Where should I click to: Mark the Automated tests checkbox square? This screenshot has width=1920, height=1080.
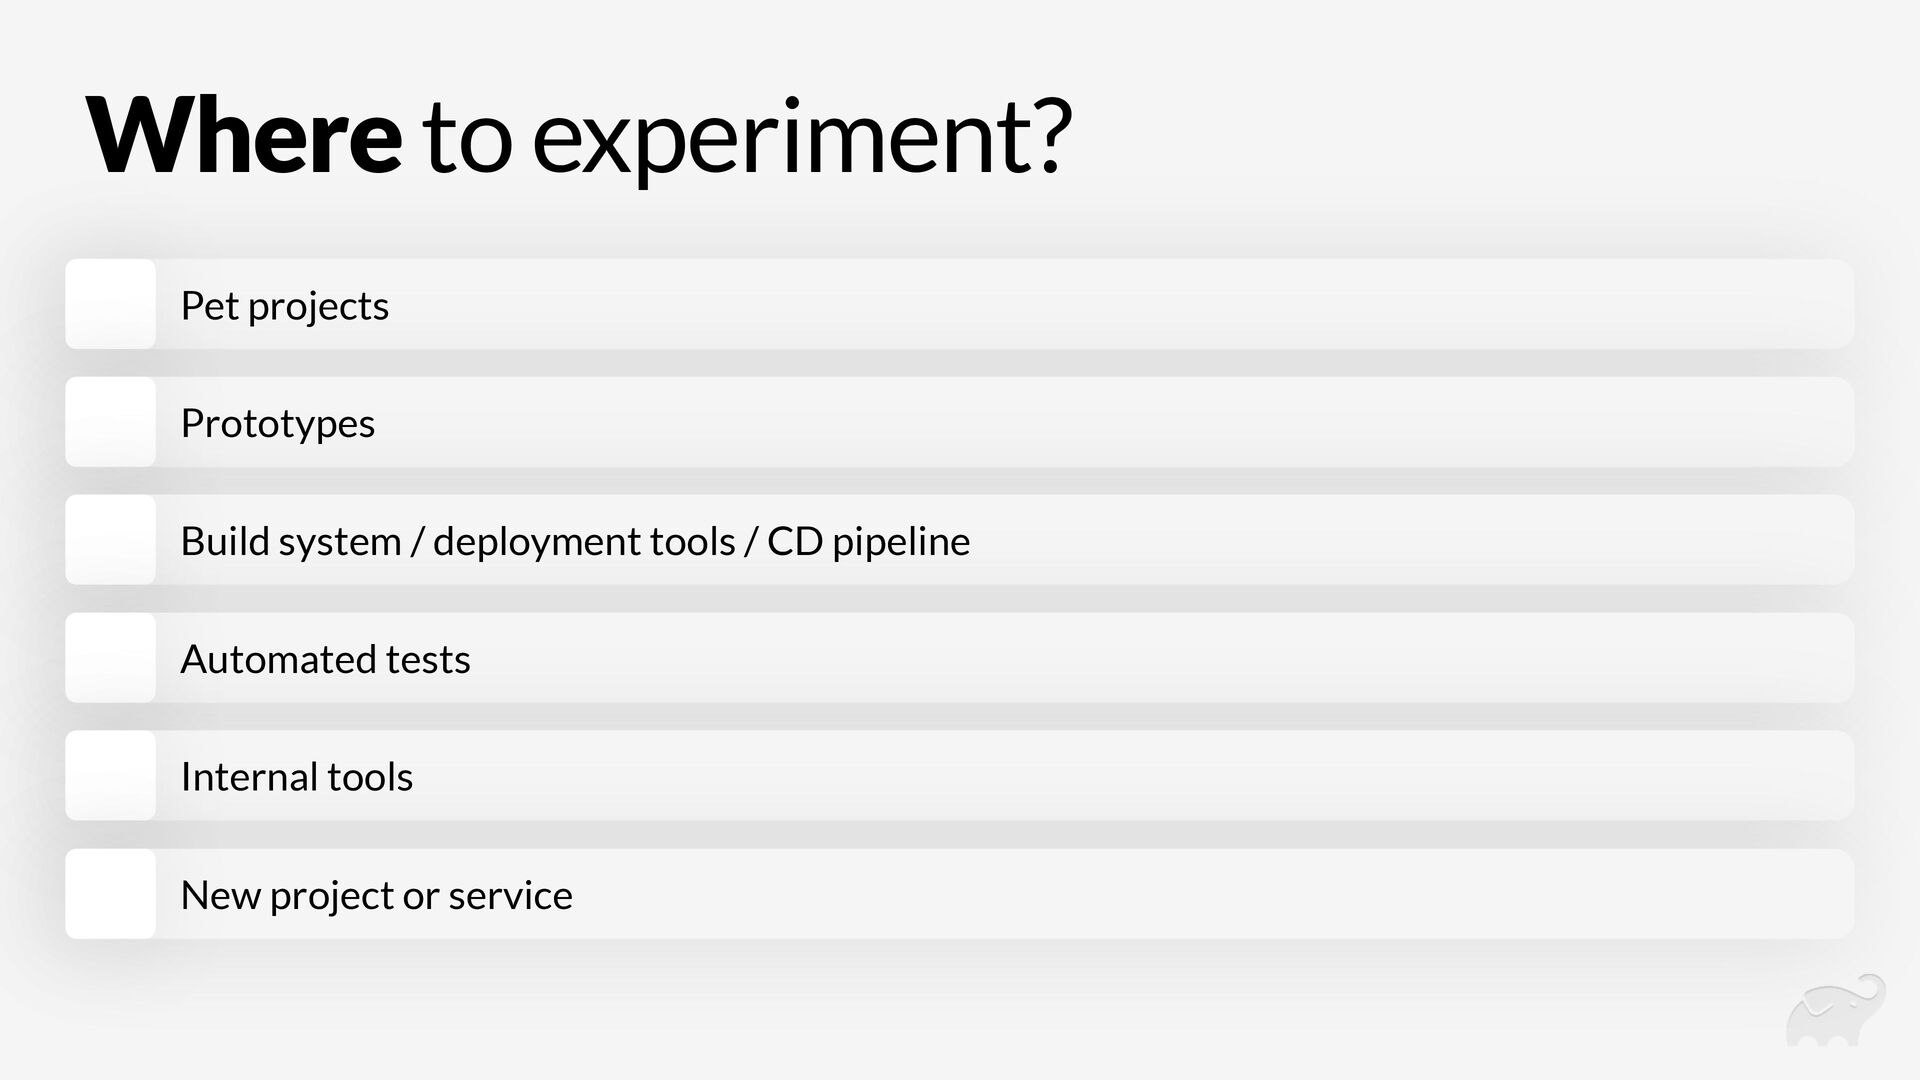point(110,658)
